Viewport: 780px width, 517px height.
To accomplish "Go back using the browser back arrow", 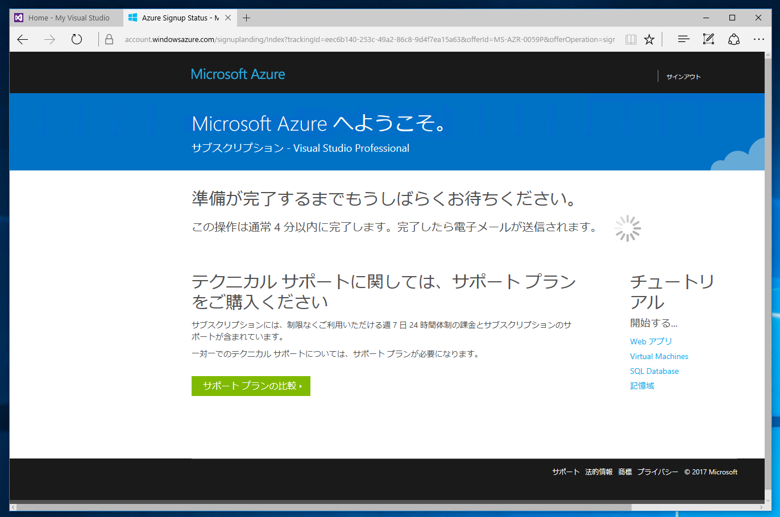I will (x=22, y=39).
